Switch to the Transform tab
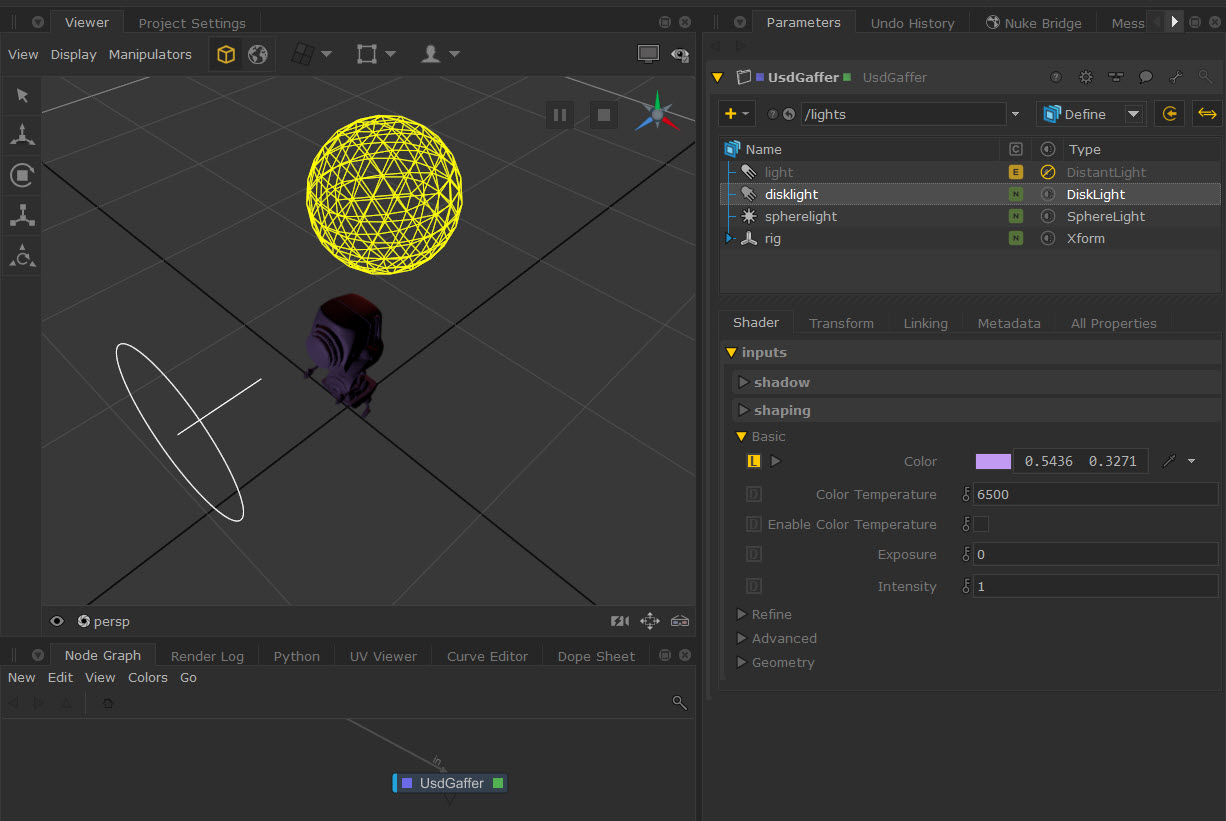Screen dimensions: 1226x821 (840, 323)
